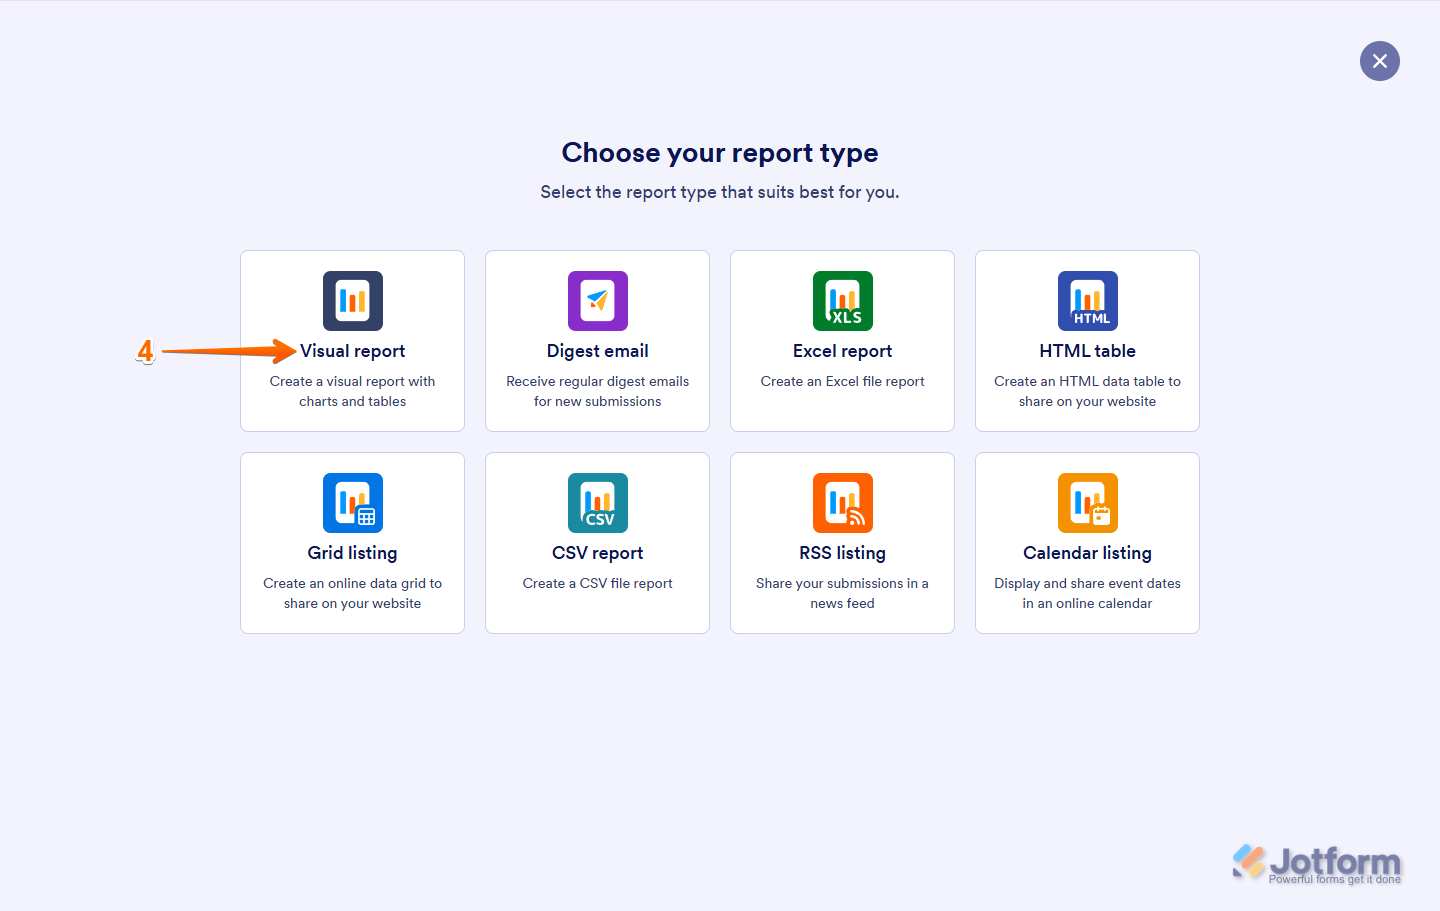
Task: Select the CSV report card
Action: [597, 542]
